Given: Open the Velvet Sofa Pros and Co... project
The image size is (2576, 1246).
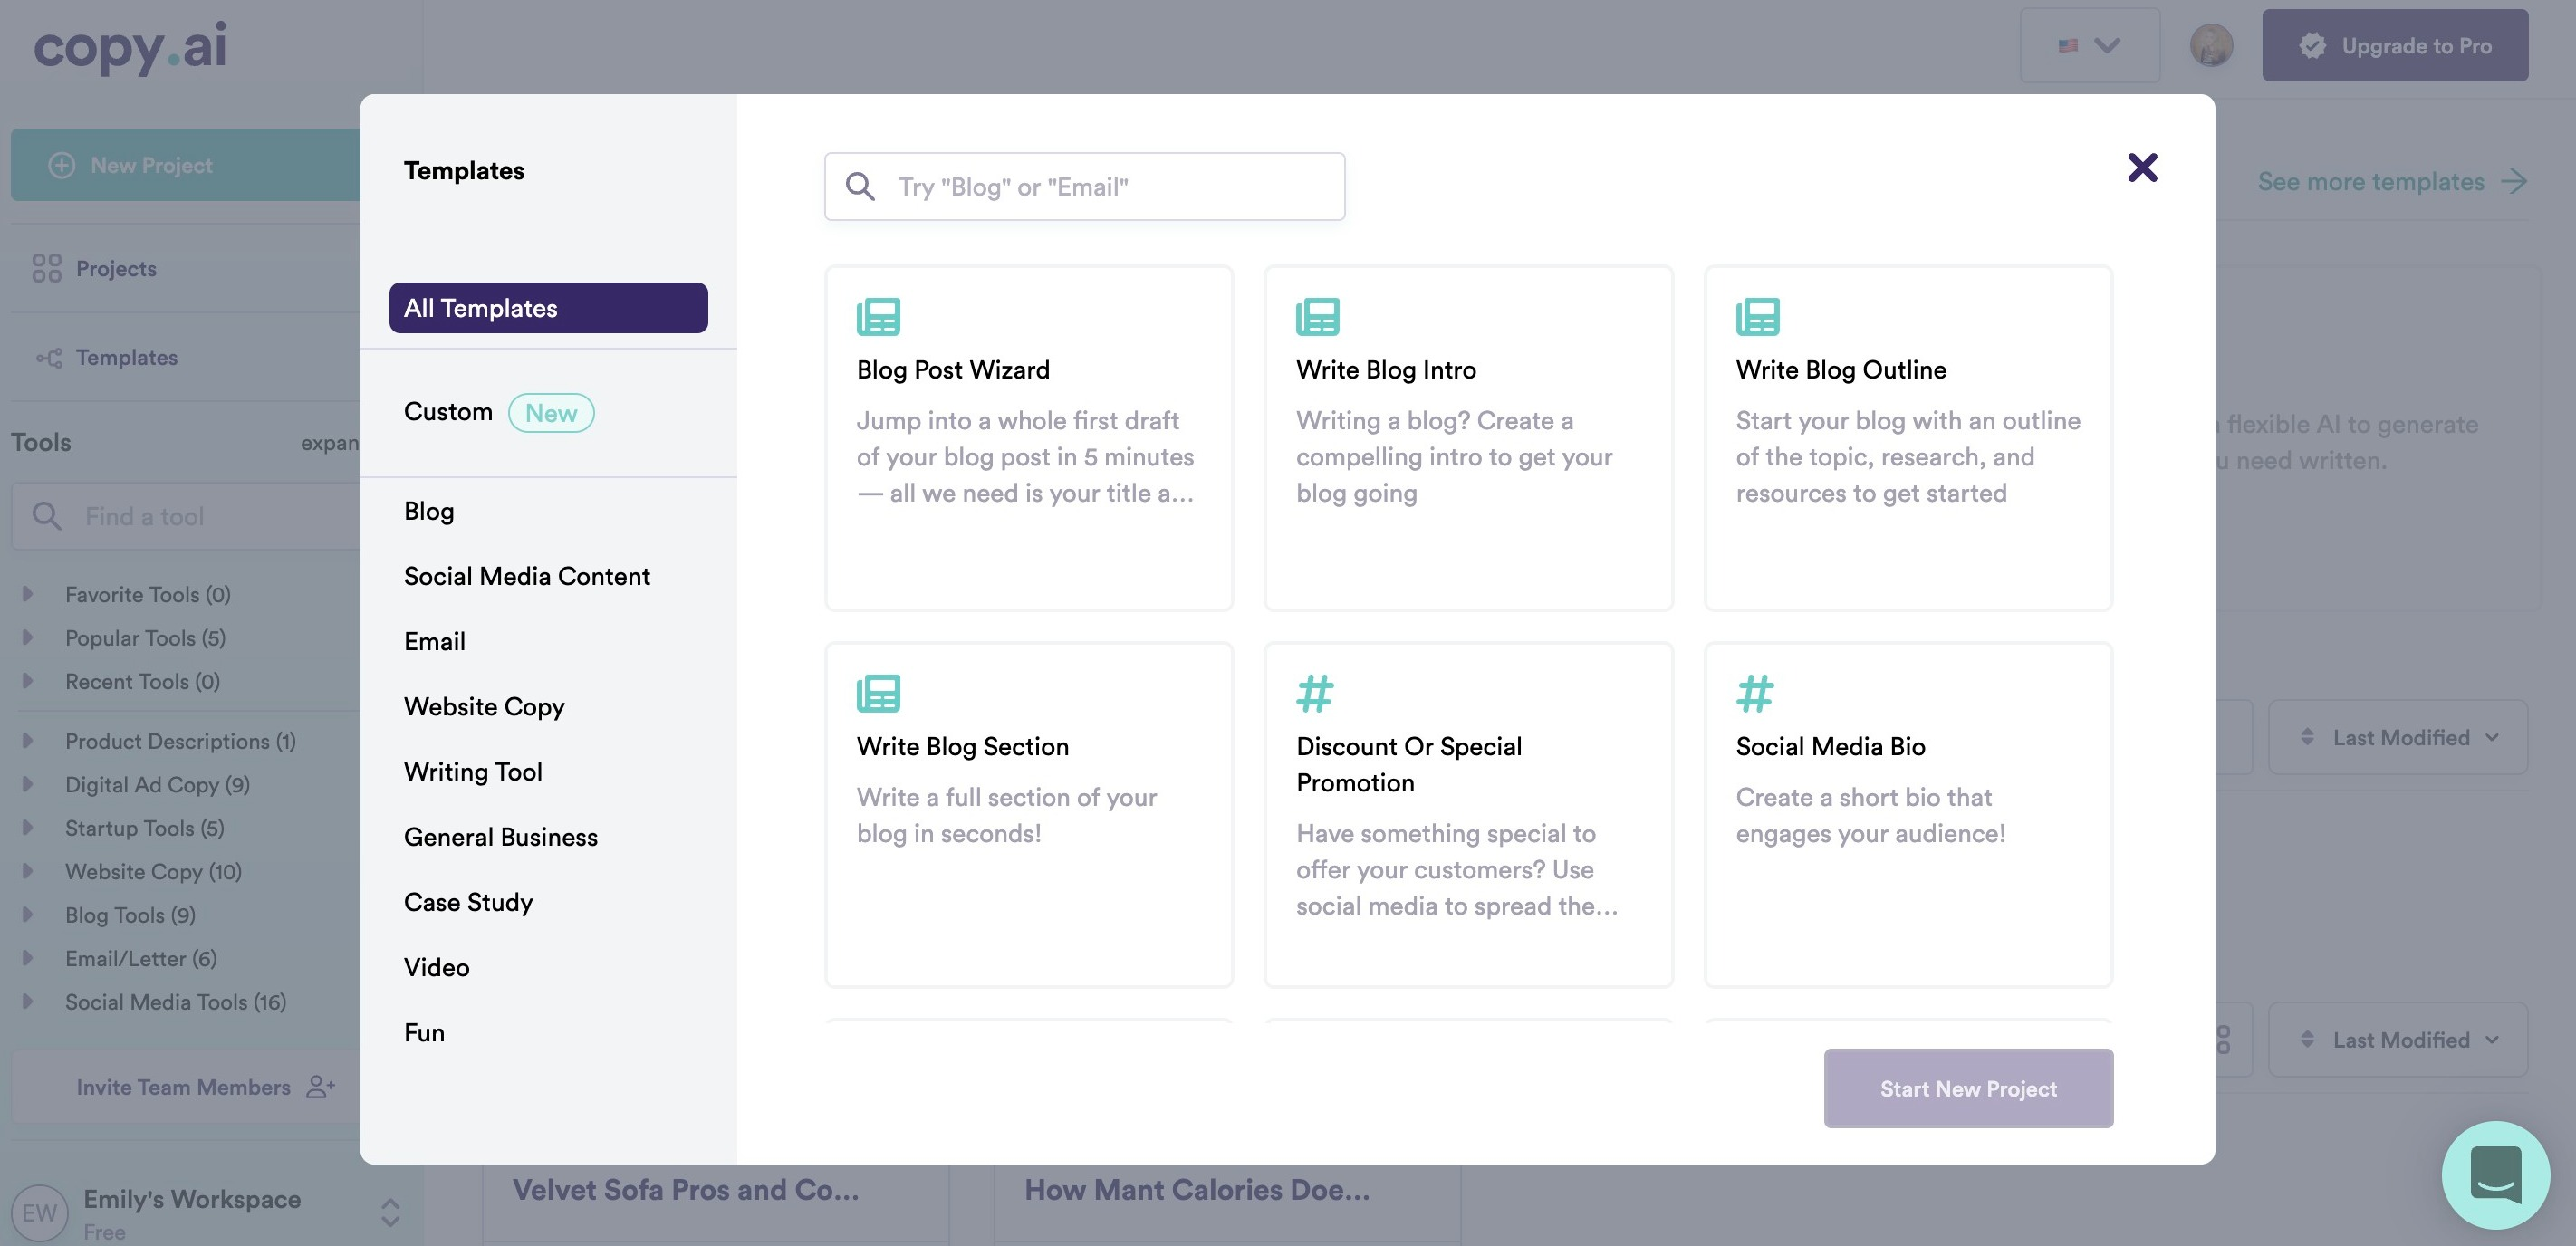Looking at the screenshot, I should (686, 1190).
